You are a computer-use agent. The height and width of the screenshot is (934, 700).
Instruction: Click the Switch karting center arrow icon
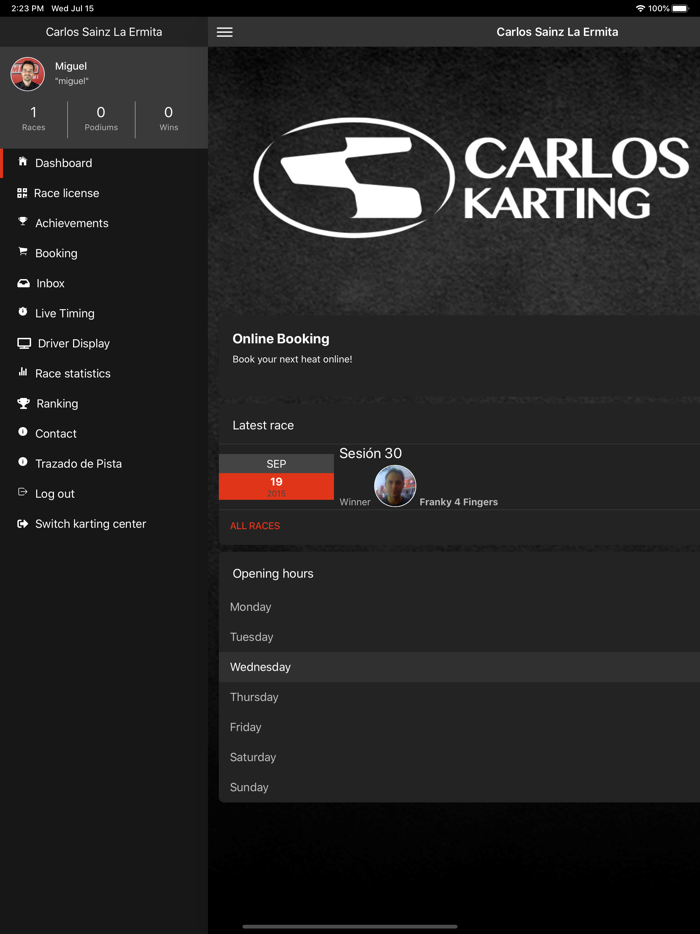click(23, 524)
